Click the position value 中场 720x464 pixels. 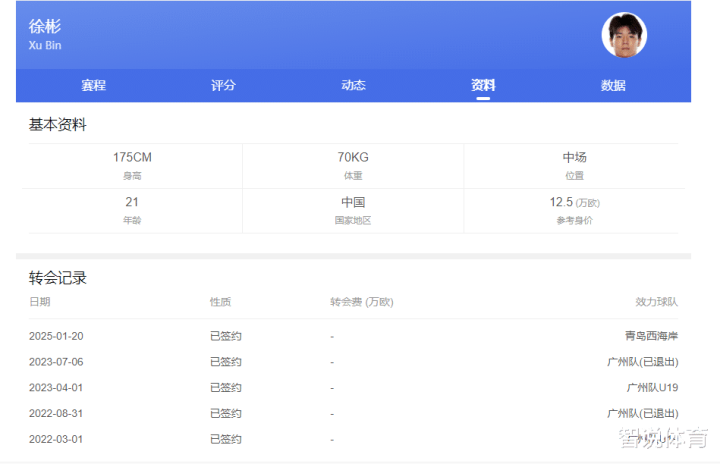tap(574, 157)
